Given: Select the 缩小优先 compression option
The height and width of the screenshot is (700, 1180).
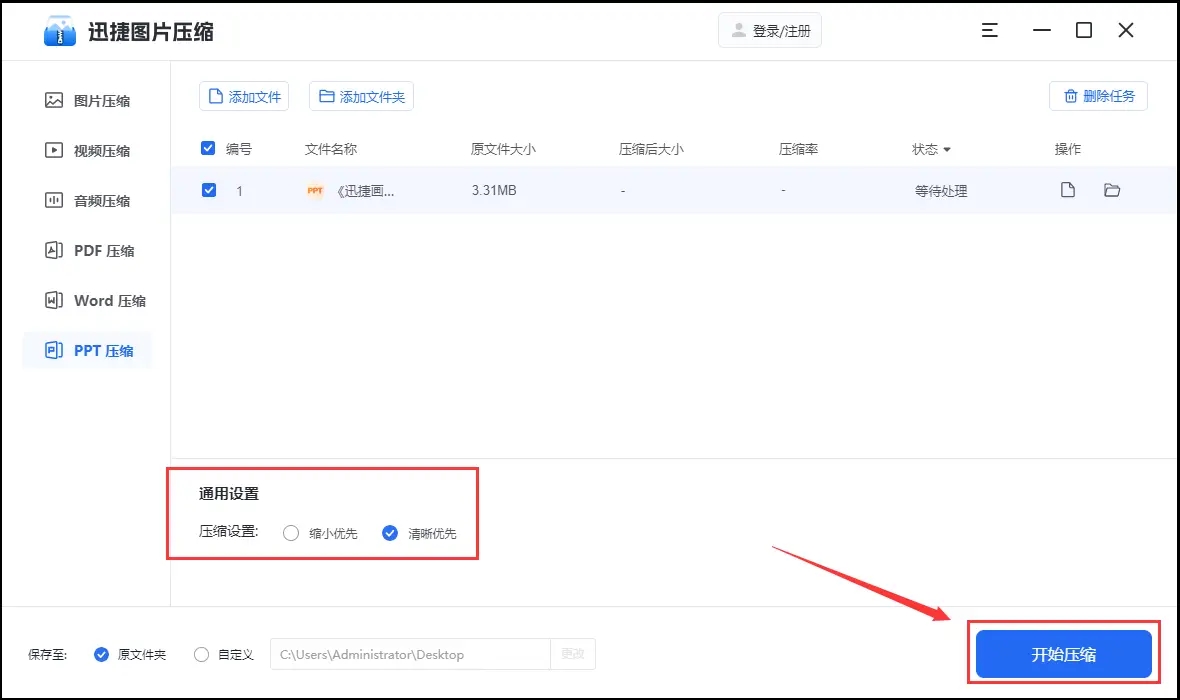Looking at the screenshot, I should 291,533.
